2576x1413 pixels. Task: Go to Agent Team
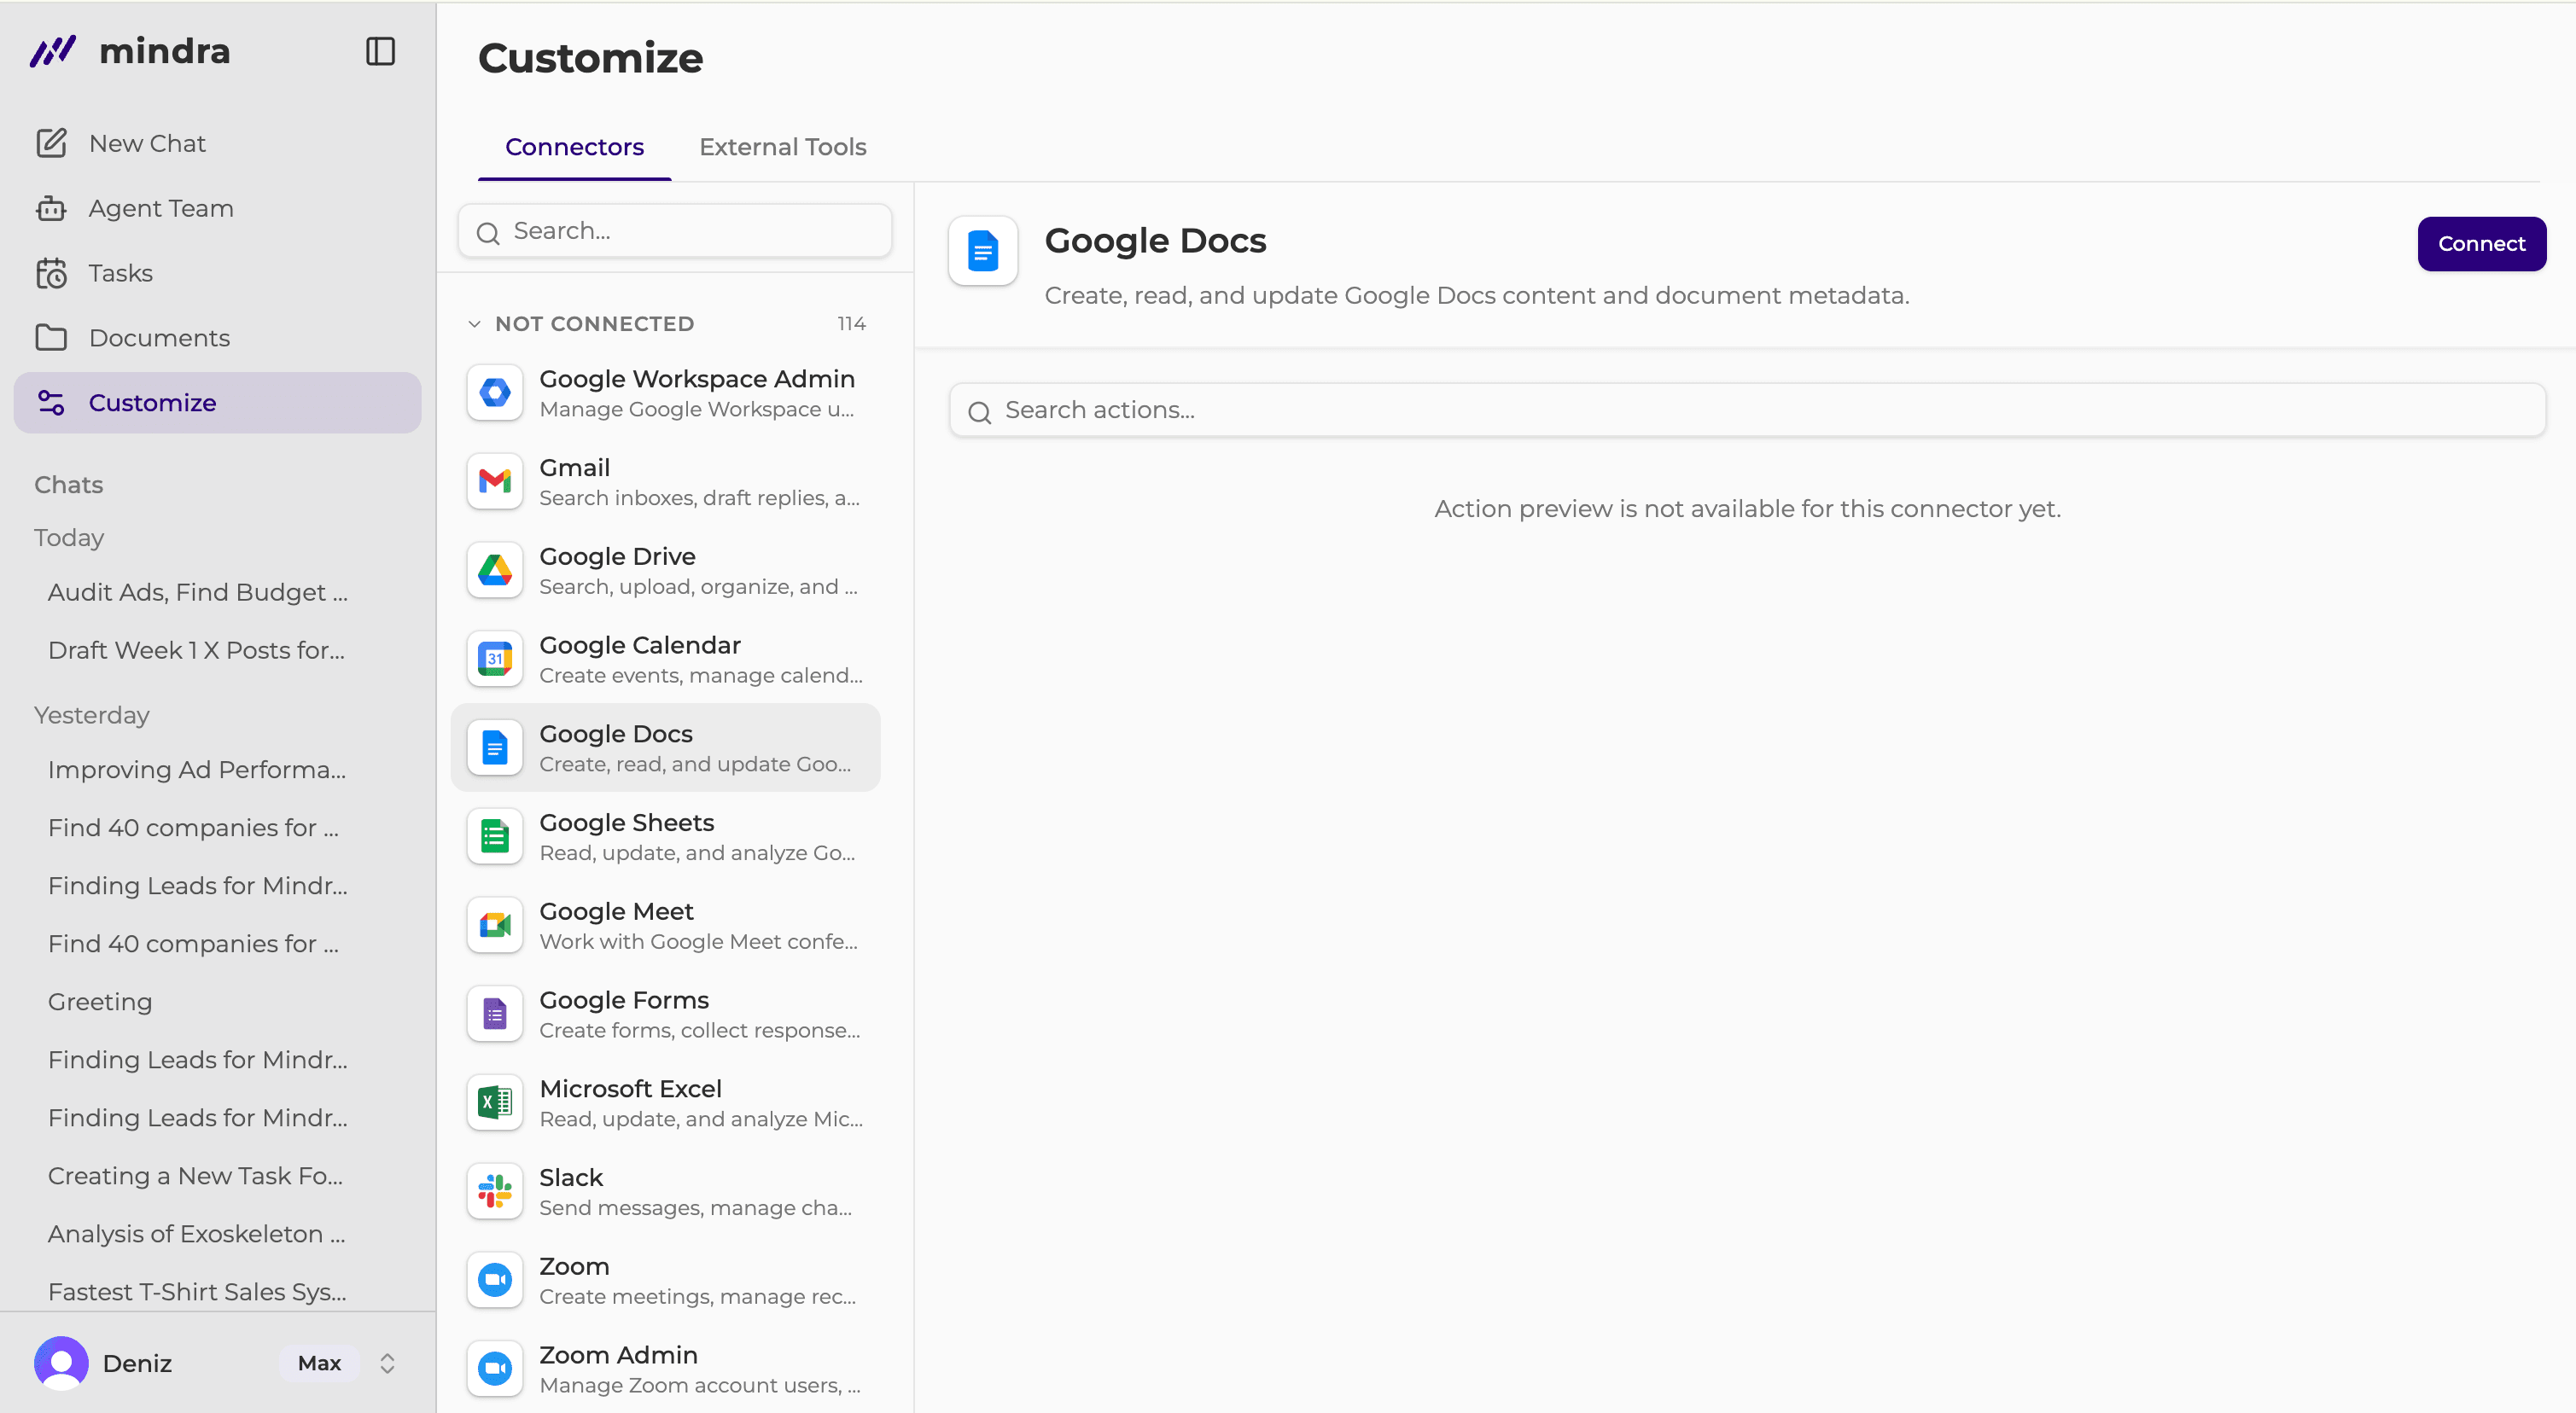217,208
